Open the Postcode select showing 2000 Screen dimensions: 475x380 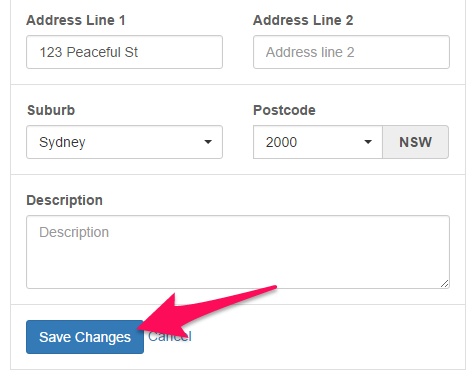pos(318,142)
